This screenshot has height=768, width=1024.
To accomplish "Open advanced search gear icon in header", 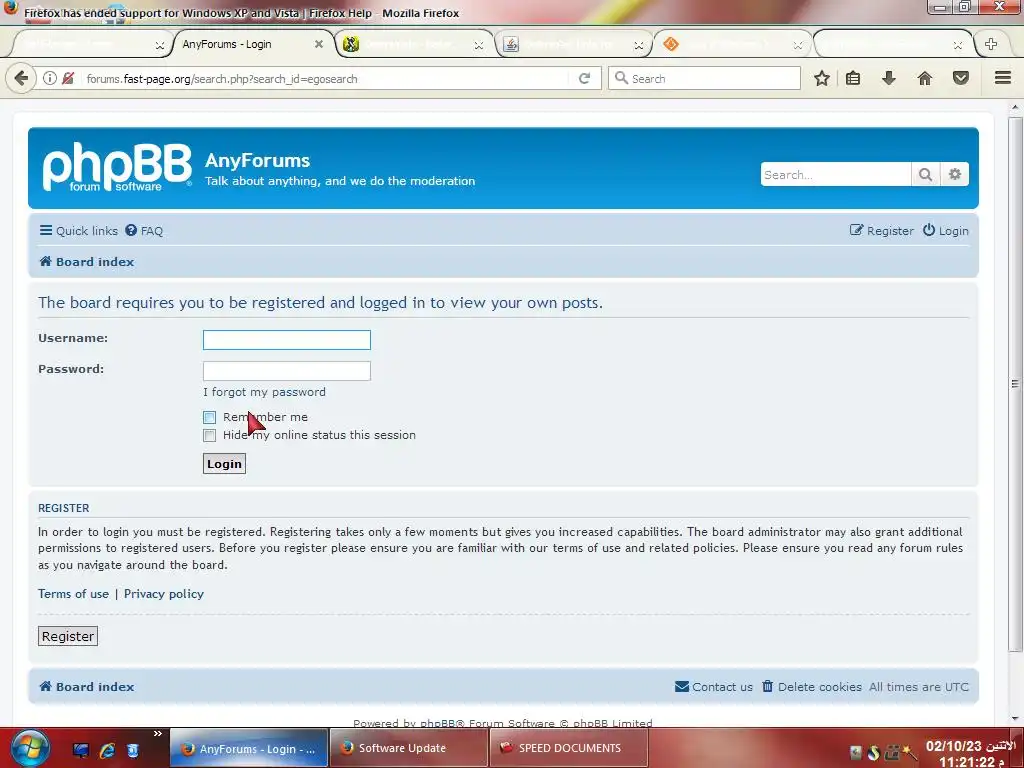I will [955, 174].
